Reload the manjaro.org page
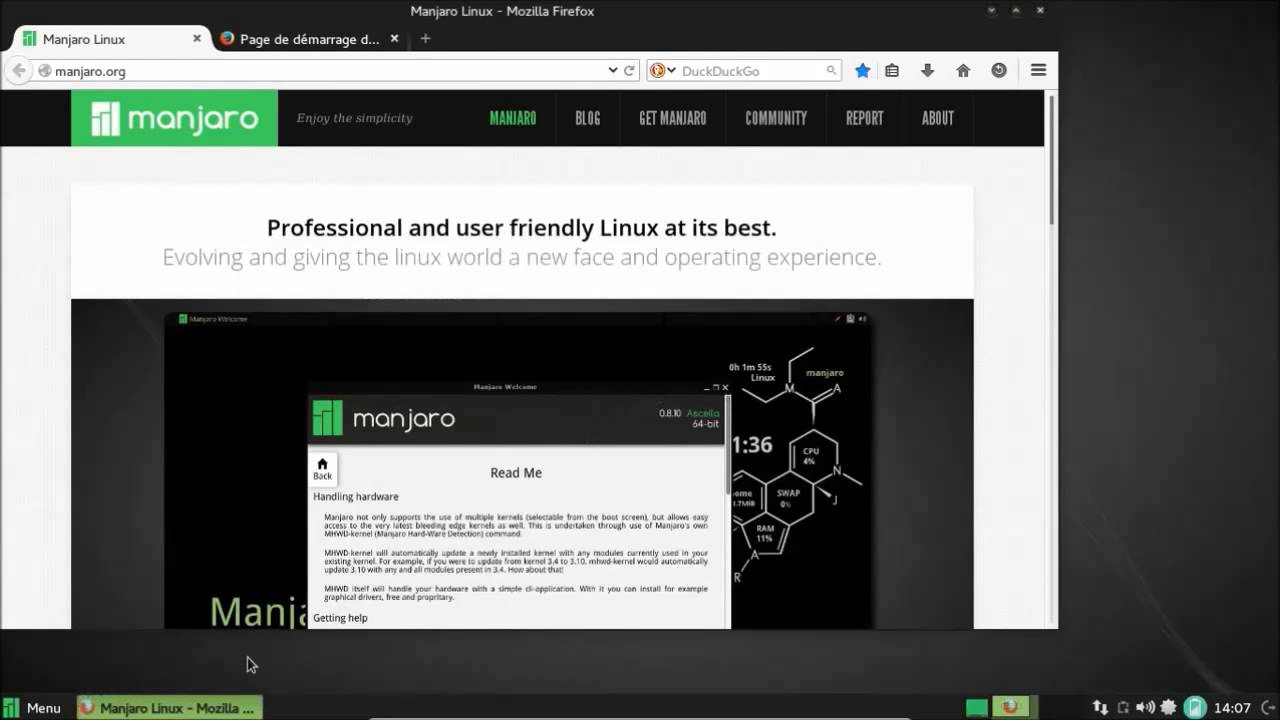Image resolution: width=1280 pixels, height=720 pixels. 630,71
